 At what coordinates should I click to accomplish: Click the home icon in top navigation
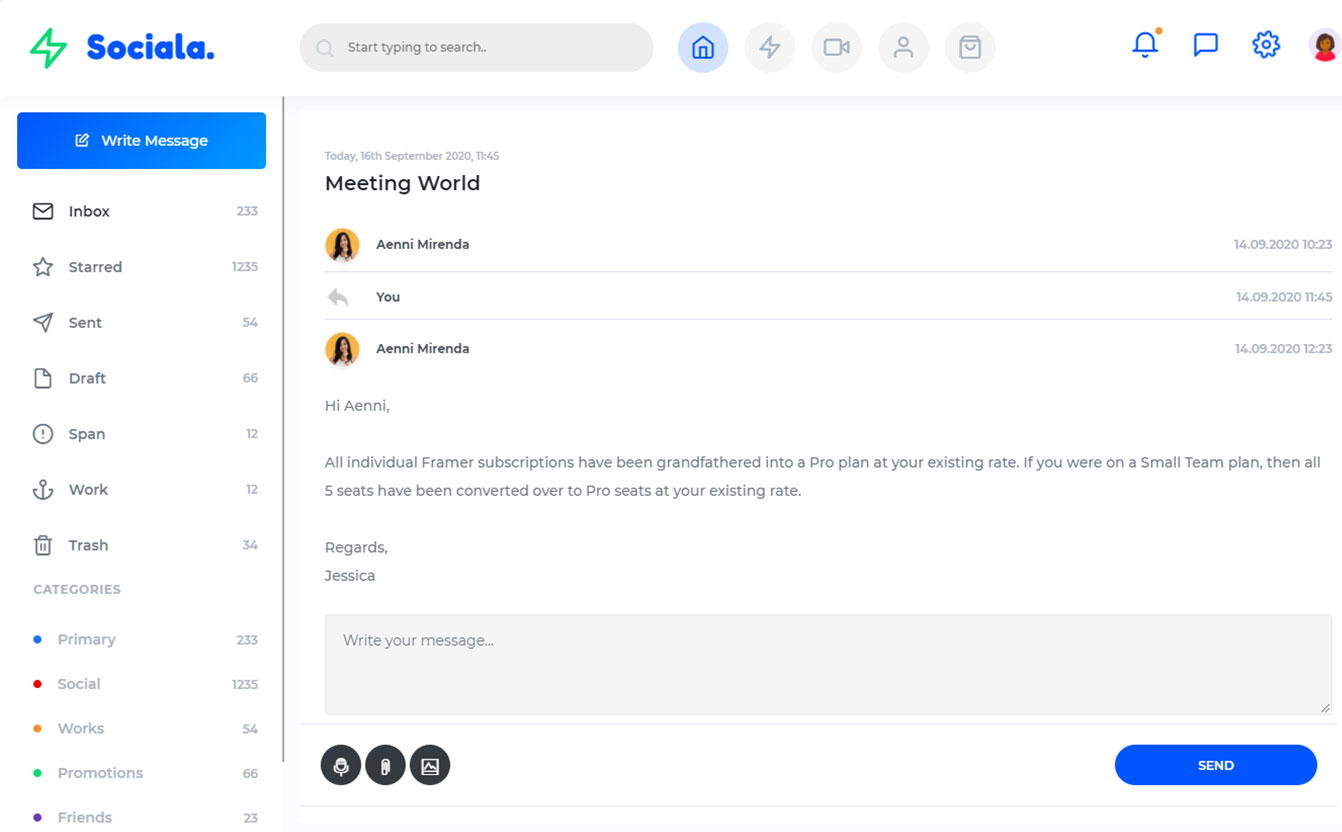pyautogui.click(x=703, y=47)
